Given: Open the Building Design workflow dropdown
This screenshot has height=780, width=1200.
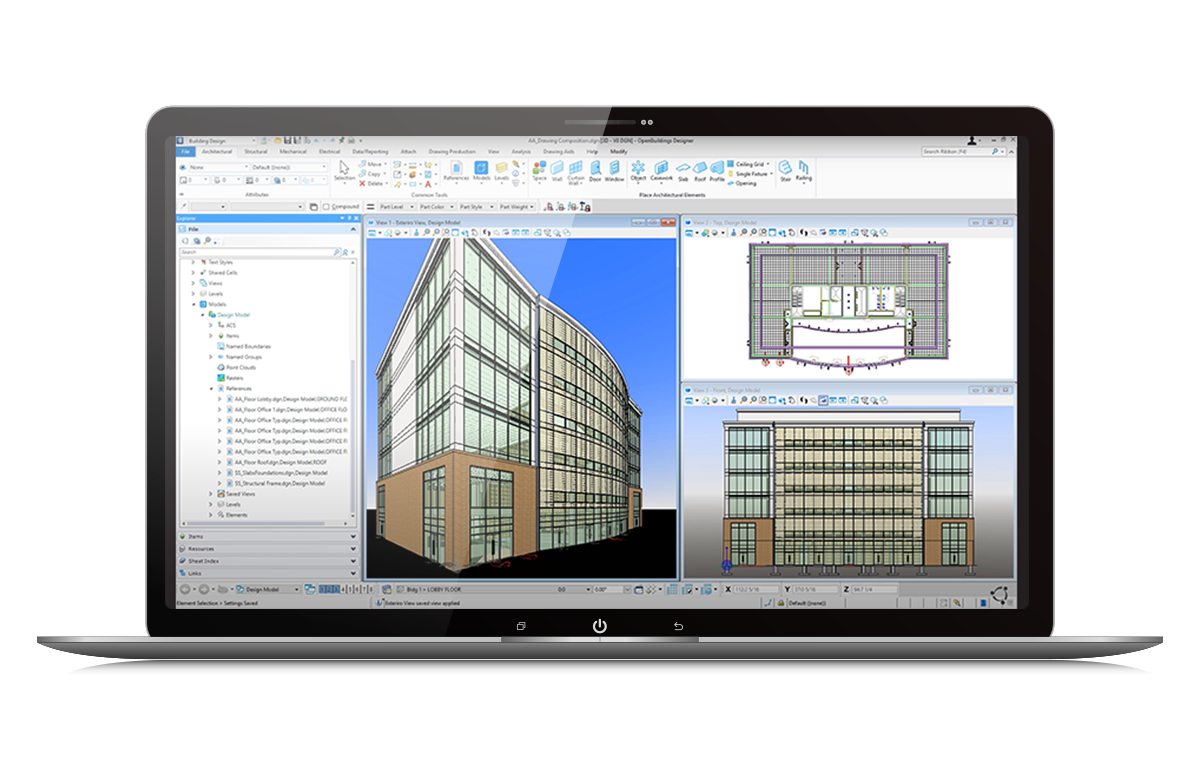Looking at the screenshot, I should pyautogui.click(x=221, y=141).
